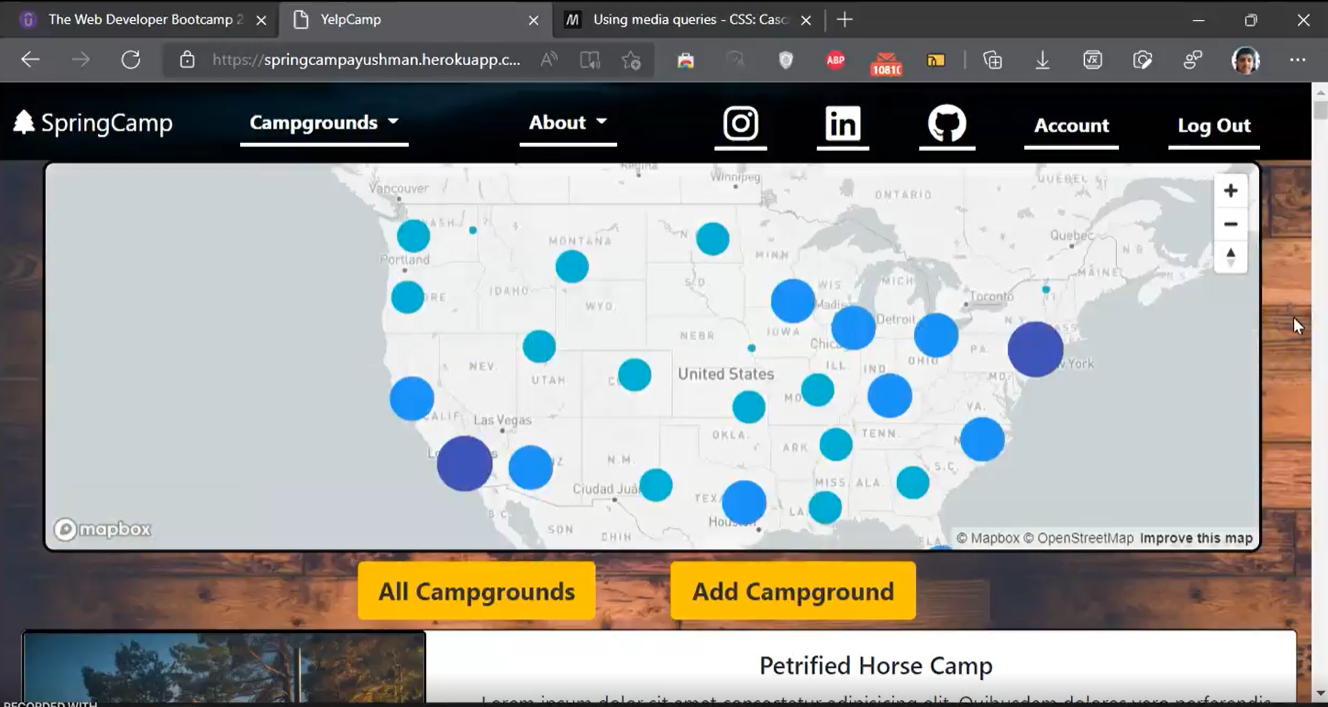
Task: Expand the About dropdown menu
Action: (567, 123)
